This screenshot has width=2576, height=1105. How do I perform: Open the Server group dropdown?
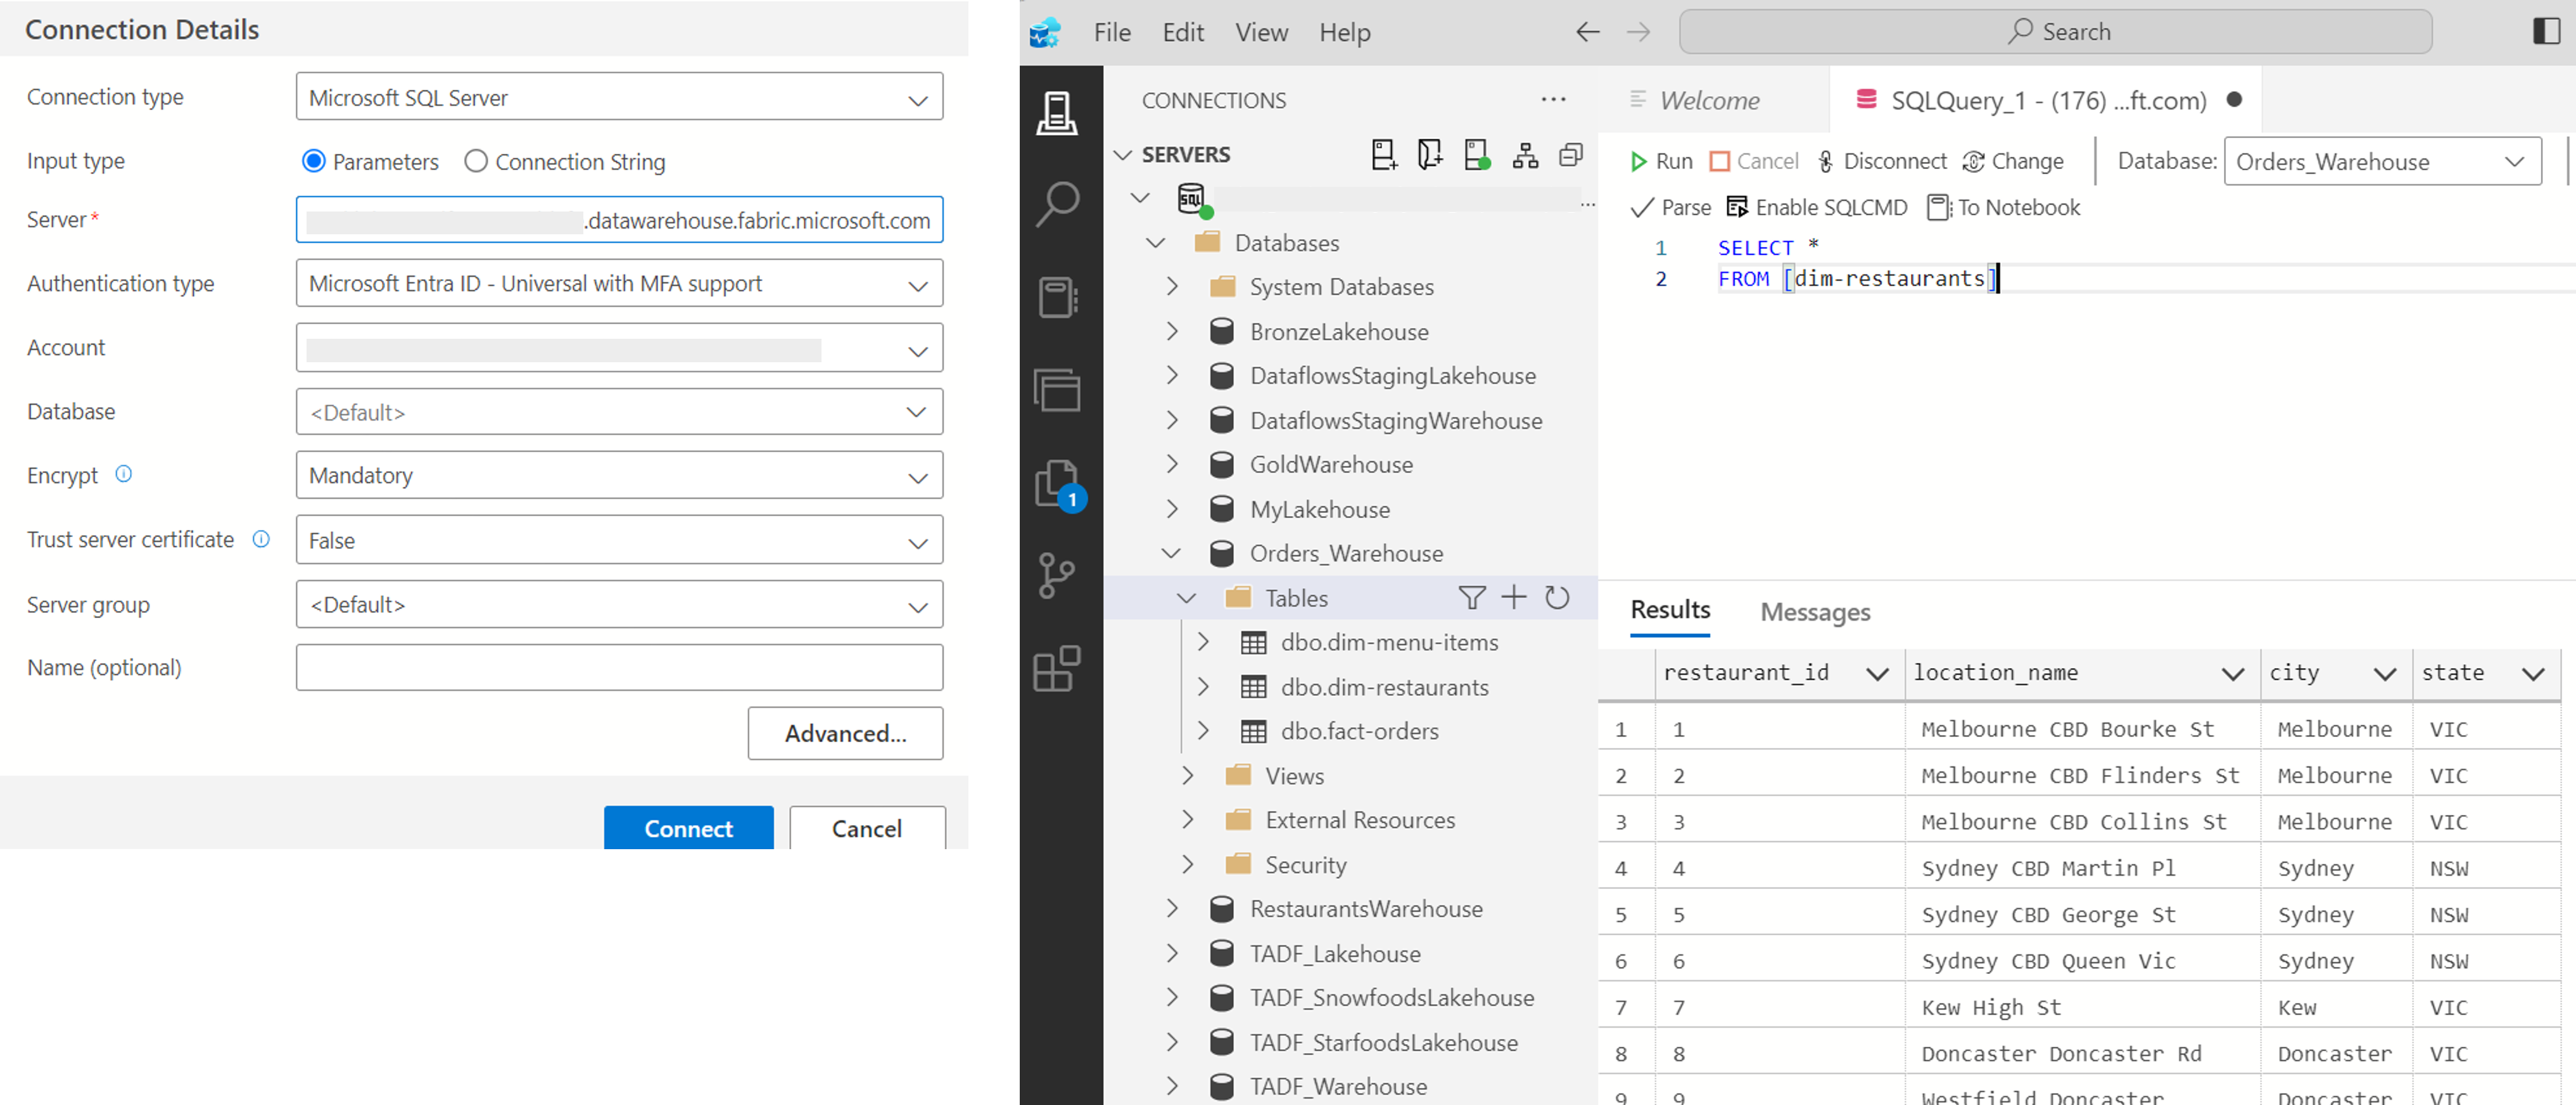click(x=619, y=605)
